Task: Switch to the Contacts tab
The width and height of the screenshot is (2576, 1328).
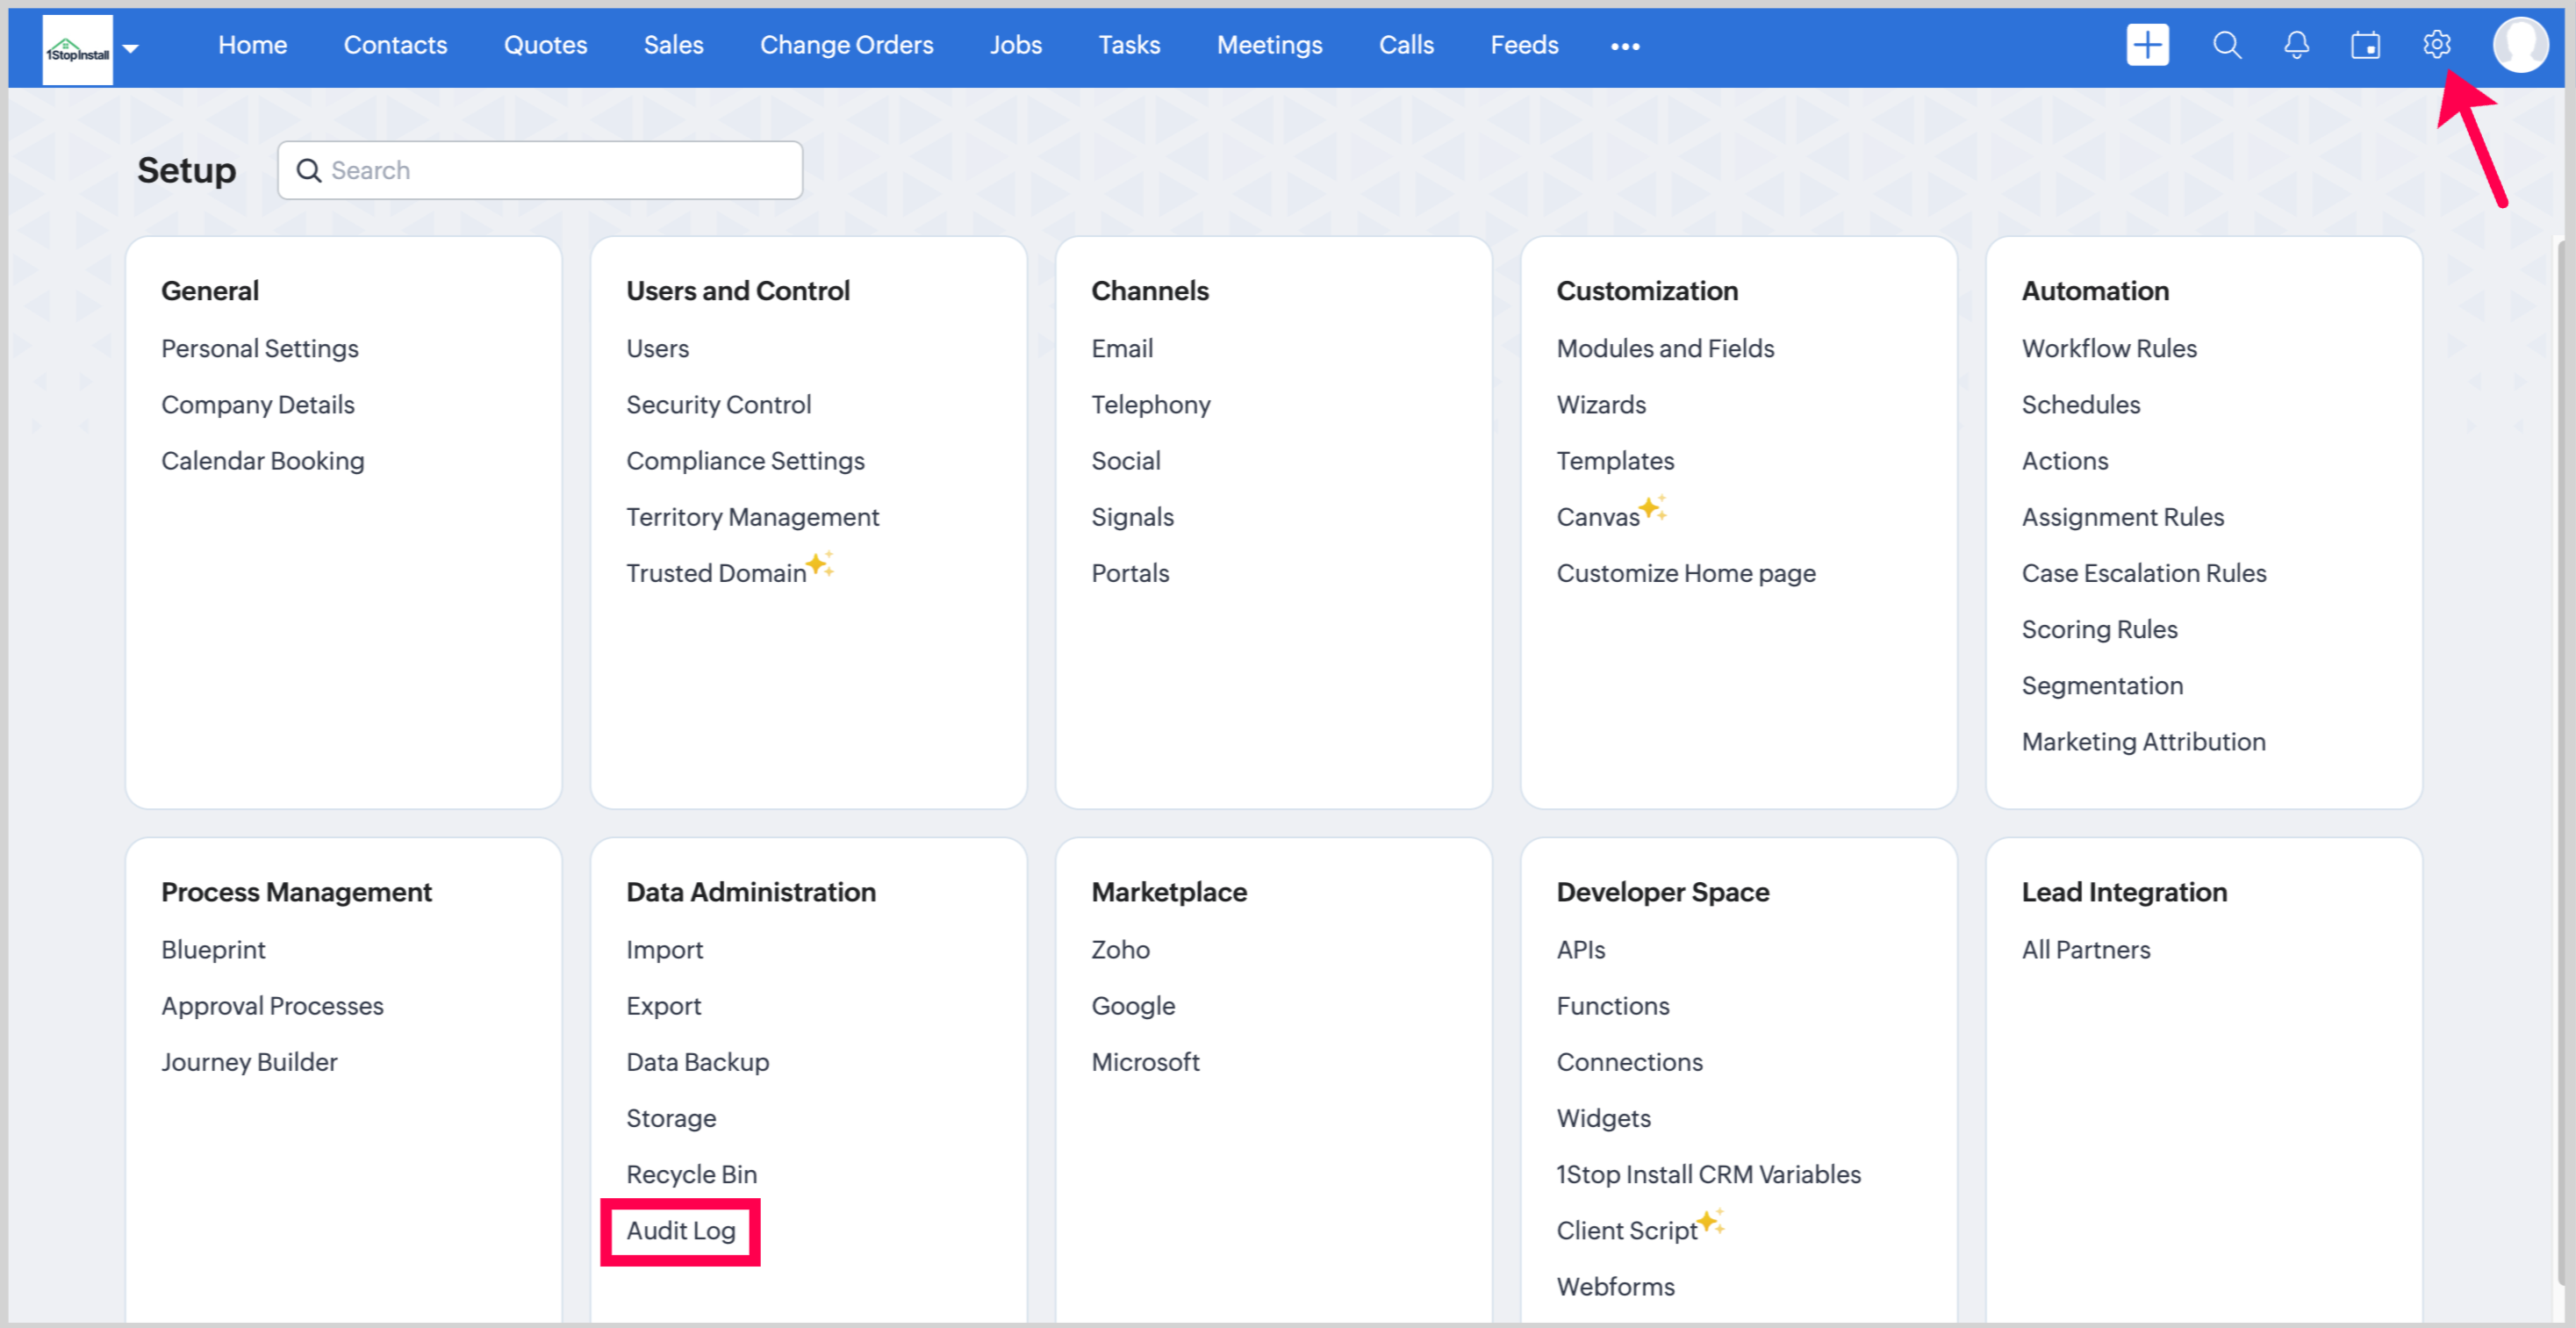Action: tap(395, 45)
